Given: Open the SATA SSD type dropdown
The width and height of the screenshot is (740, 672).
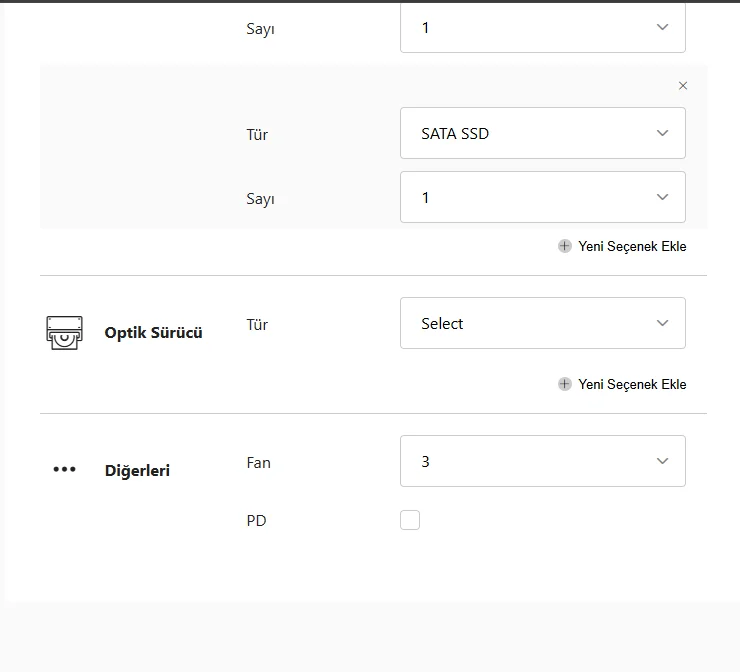Looking at the screenshot, I should (x=542, y=133).
